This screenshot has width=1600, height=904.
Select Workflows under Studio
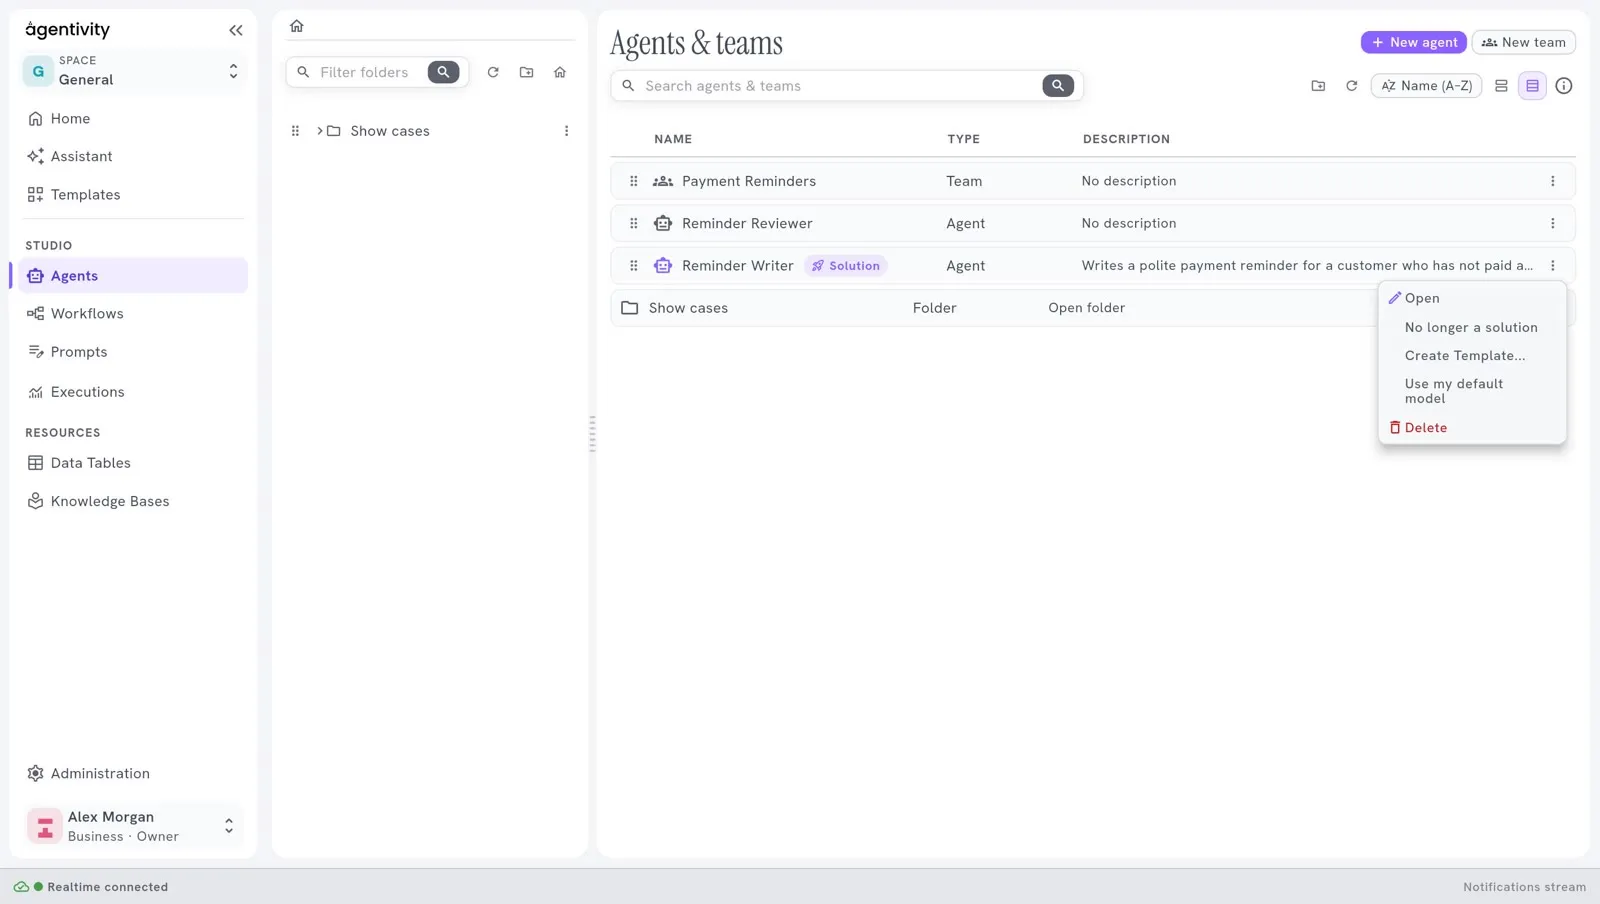pyautogui.click(x=133, y=314)
